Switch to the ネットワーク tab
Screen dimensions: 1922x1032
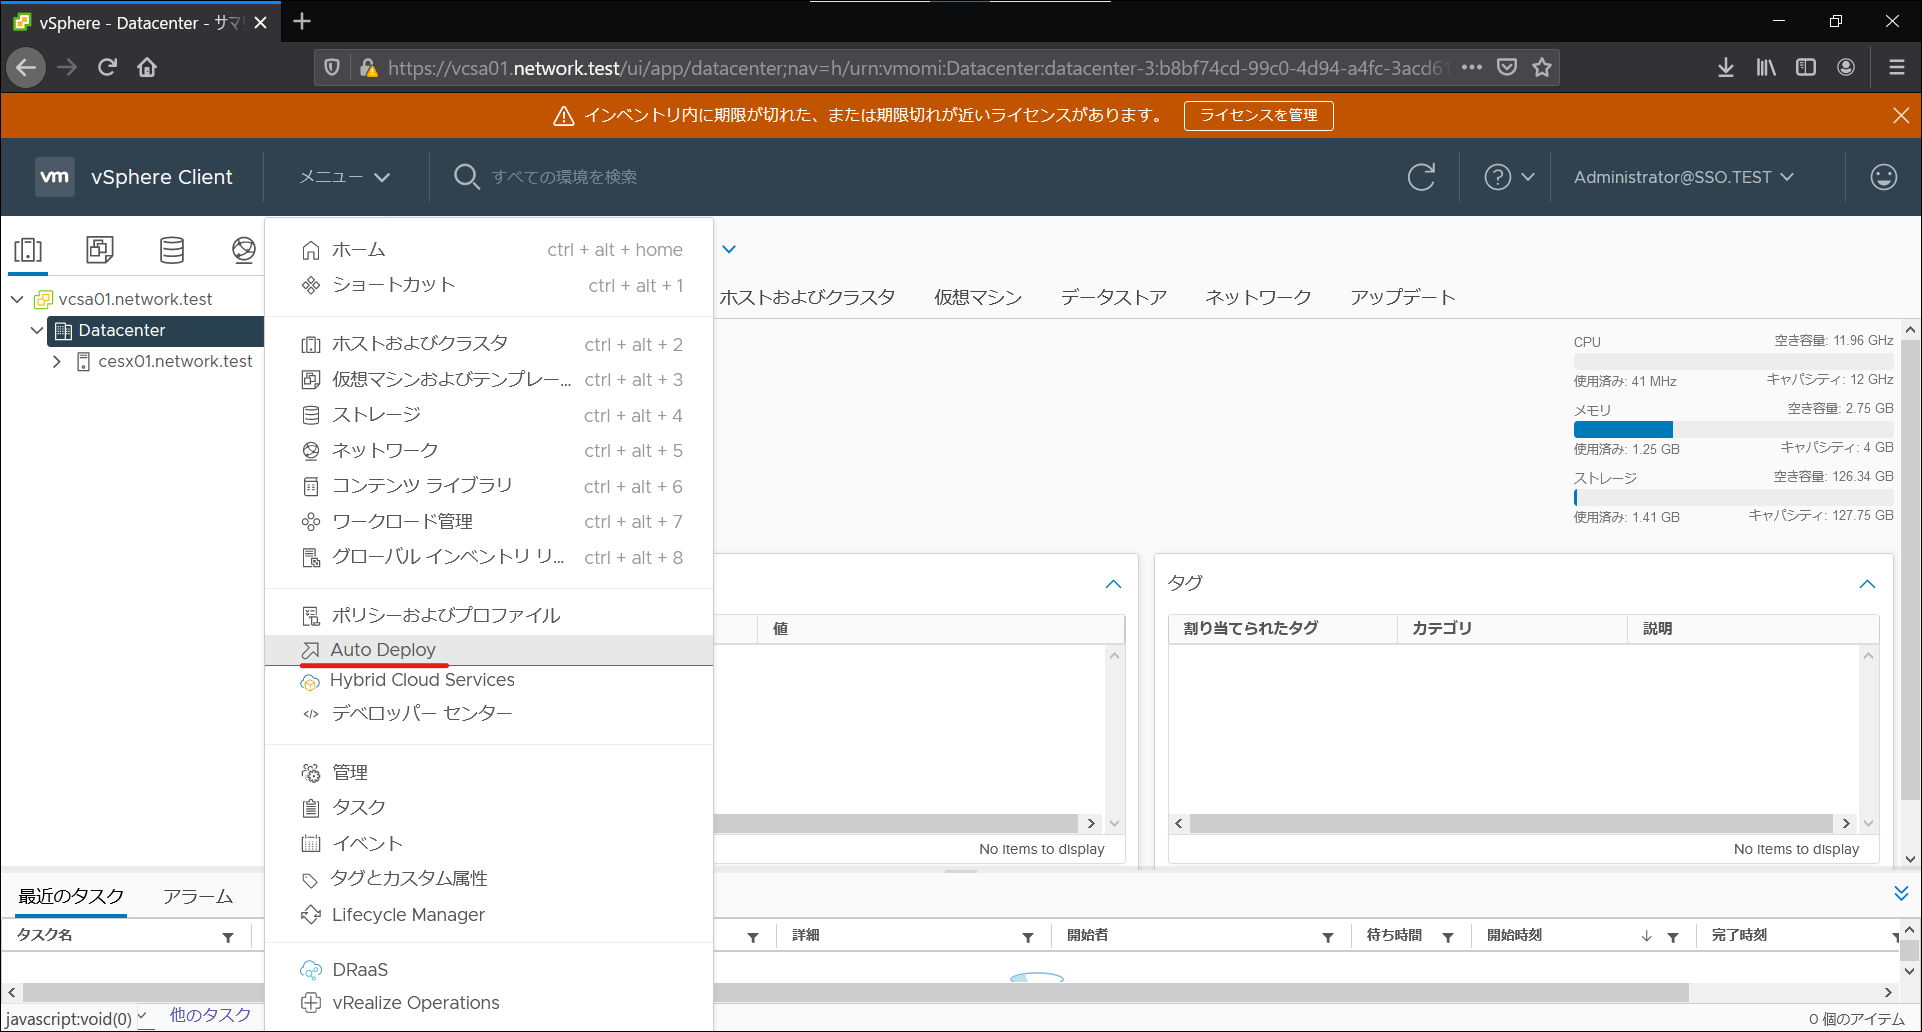tap(1258, 297)
